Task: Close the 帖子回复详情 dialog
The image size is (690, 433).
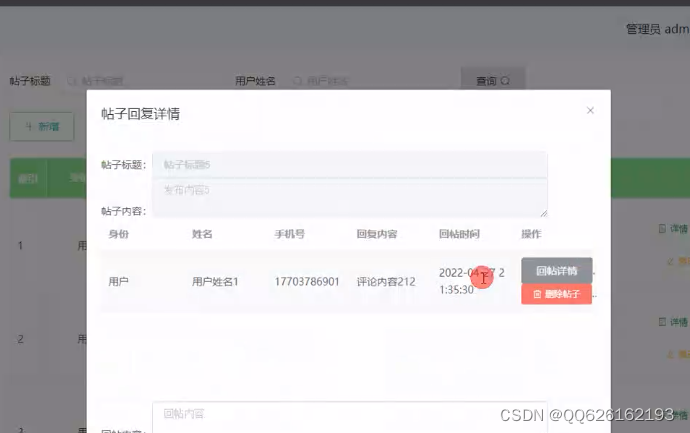Action: [x=590, y=110]
